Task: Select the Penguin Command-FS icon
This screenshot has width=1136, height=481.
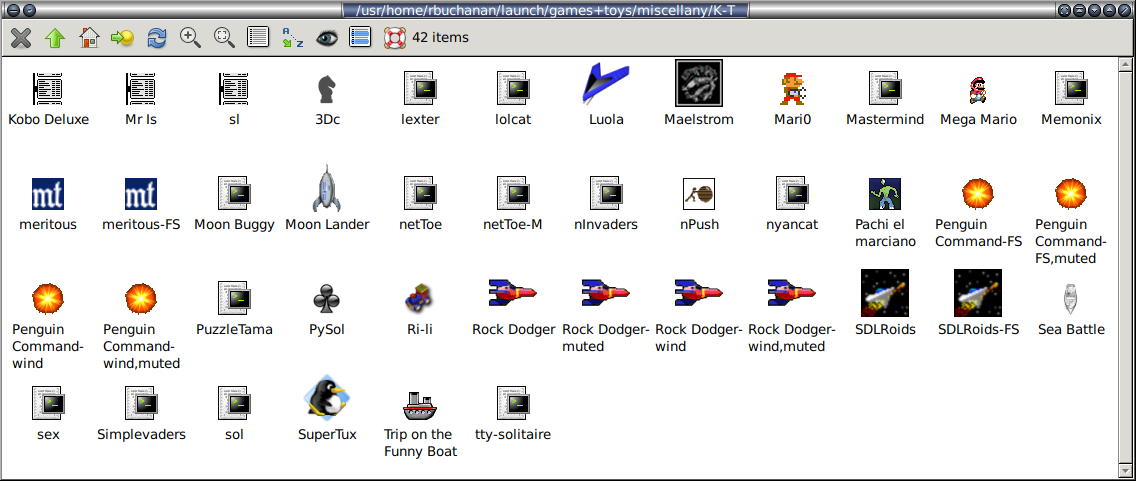Action: point(977,194)
